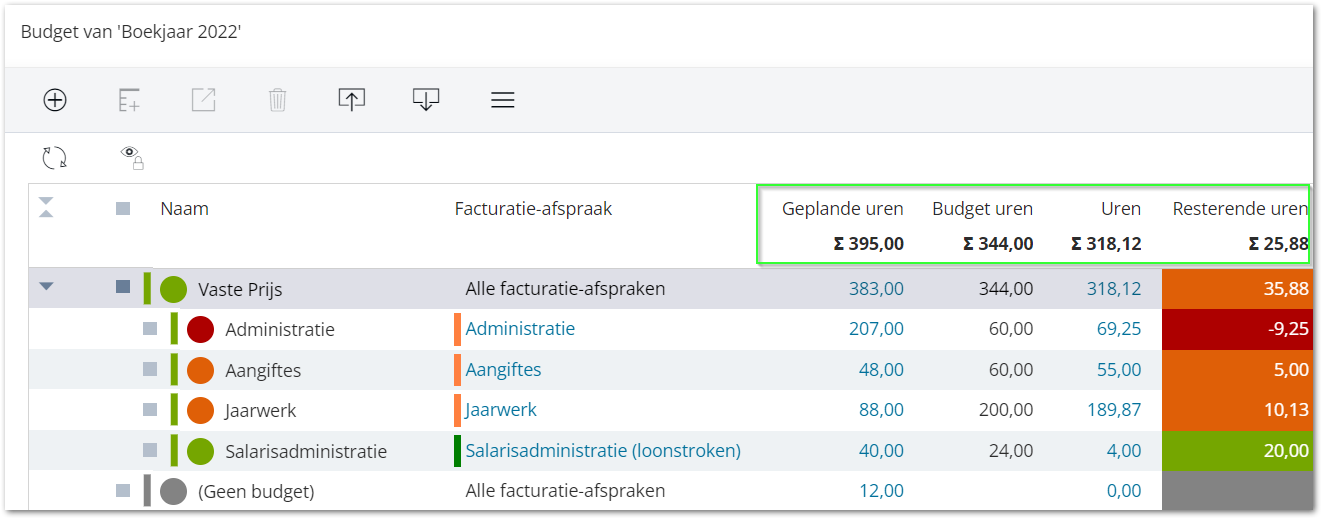Click the grey status circle of (Geen budget)
This screenshot has height=519, width=1322.
tap(174, 491)
